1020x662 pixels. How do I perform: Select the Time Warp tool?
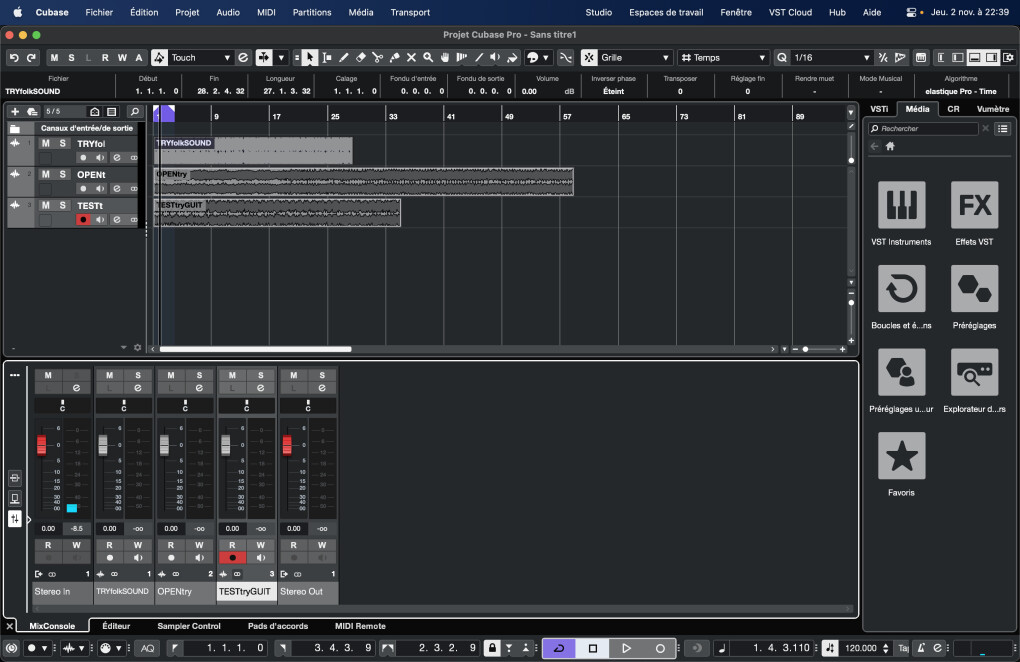(462, 58)
